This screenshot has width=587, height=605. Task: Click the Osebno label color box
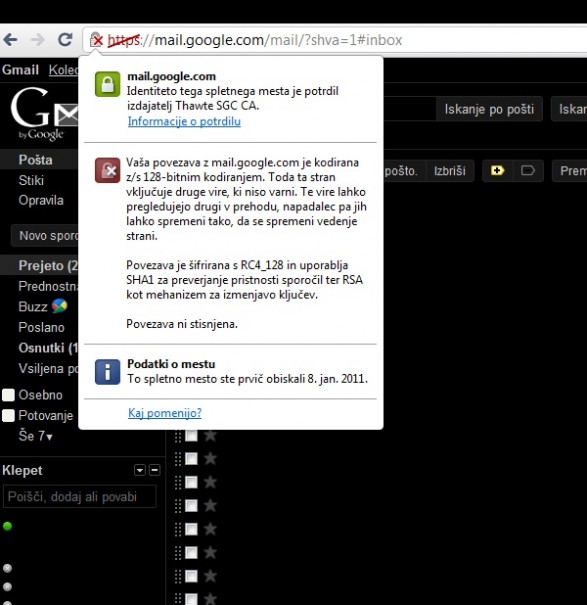[x=8, y=395]
